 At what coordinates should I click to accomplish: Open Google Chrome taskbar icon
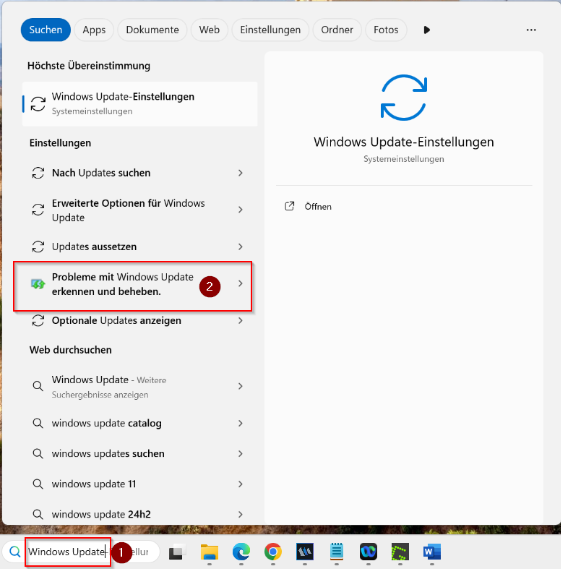(x=273, y=552)
